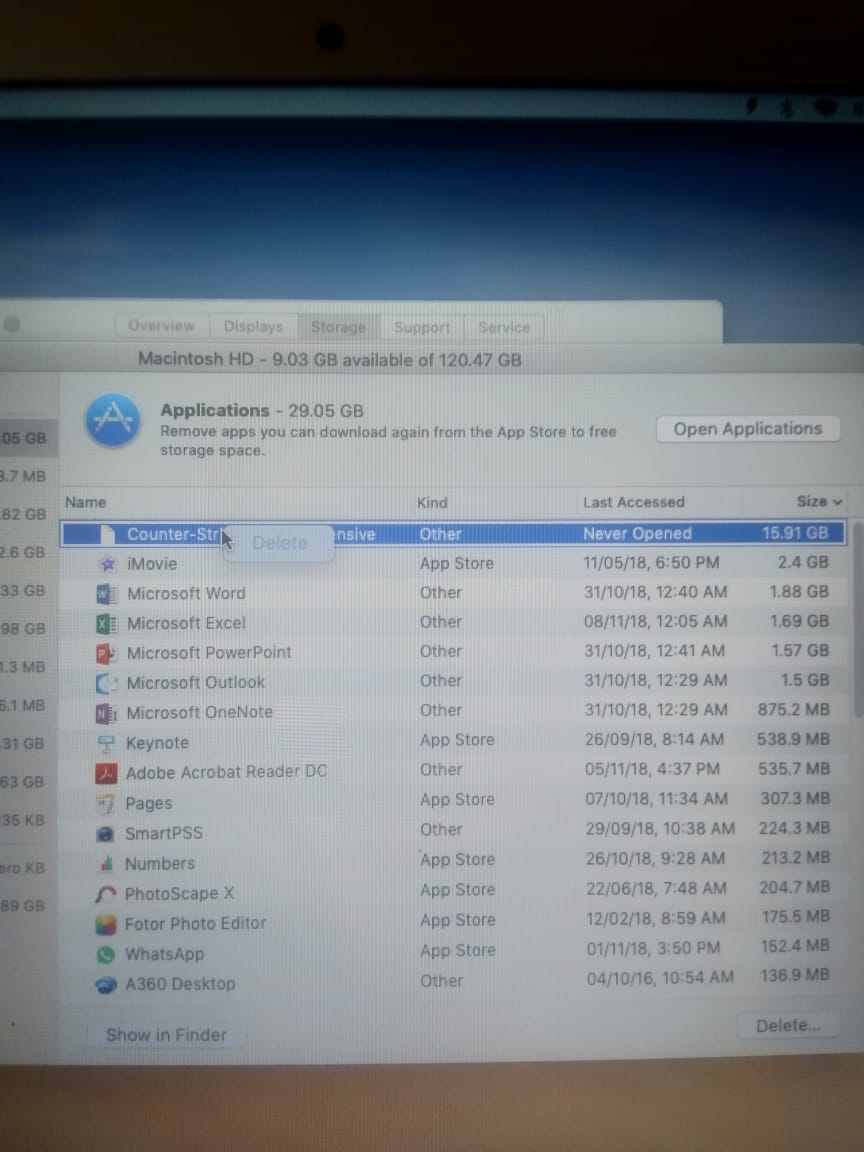This screenshot has width=864, height=1152.
Task: Select the A360 Desktop row name
Action: coord(180,984)
